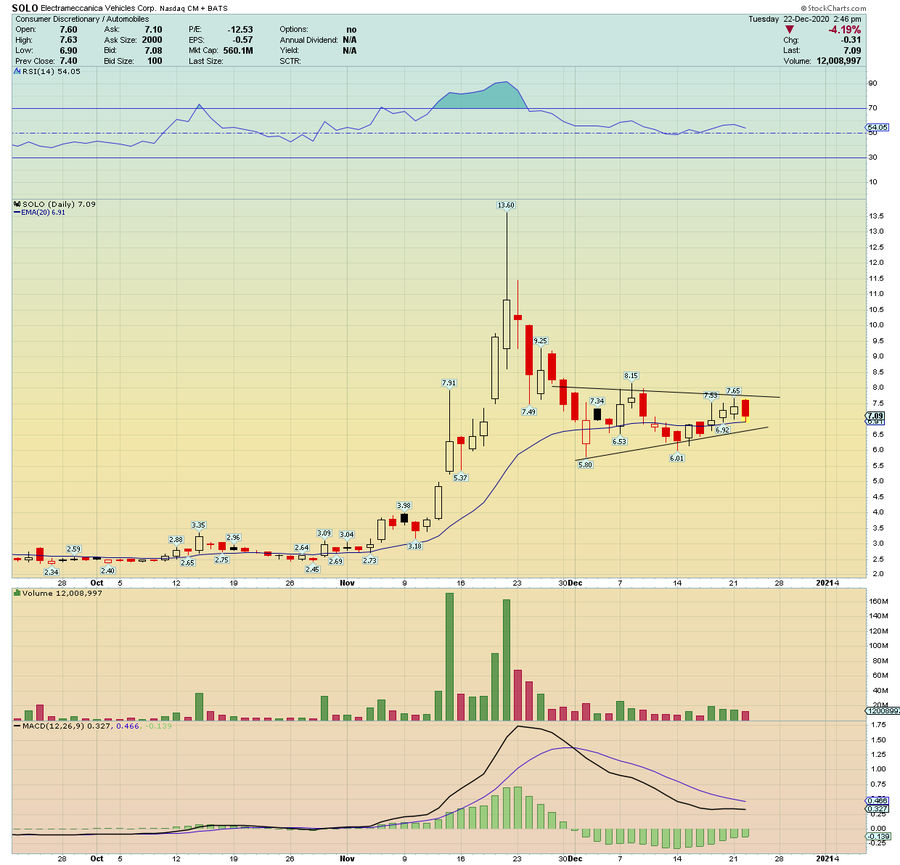
Task: Click the 7.34 price label
Action: coord(597,401)
